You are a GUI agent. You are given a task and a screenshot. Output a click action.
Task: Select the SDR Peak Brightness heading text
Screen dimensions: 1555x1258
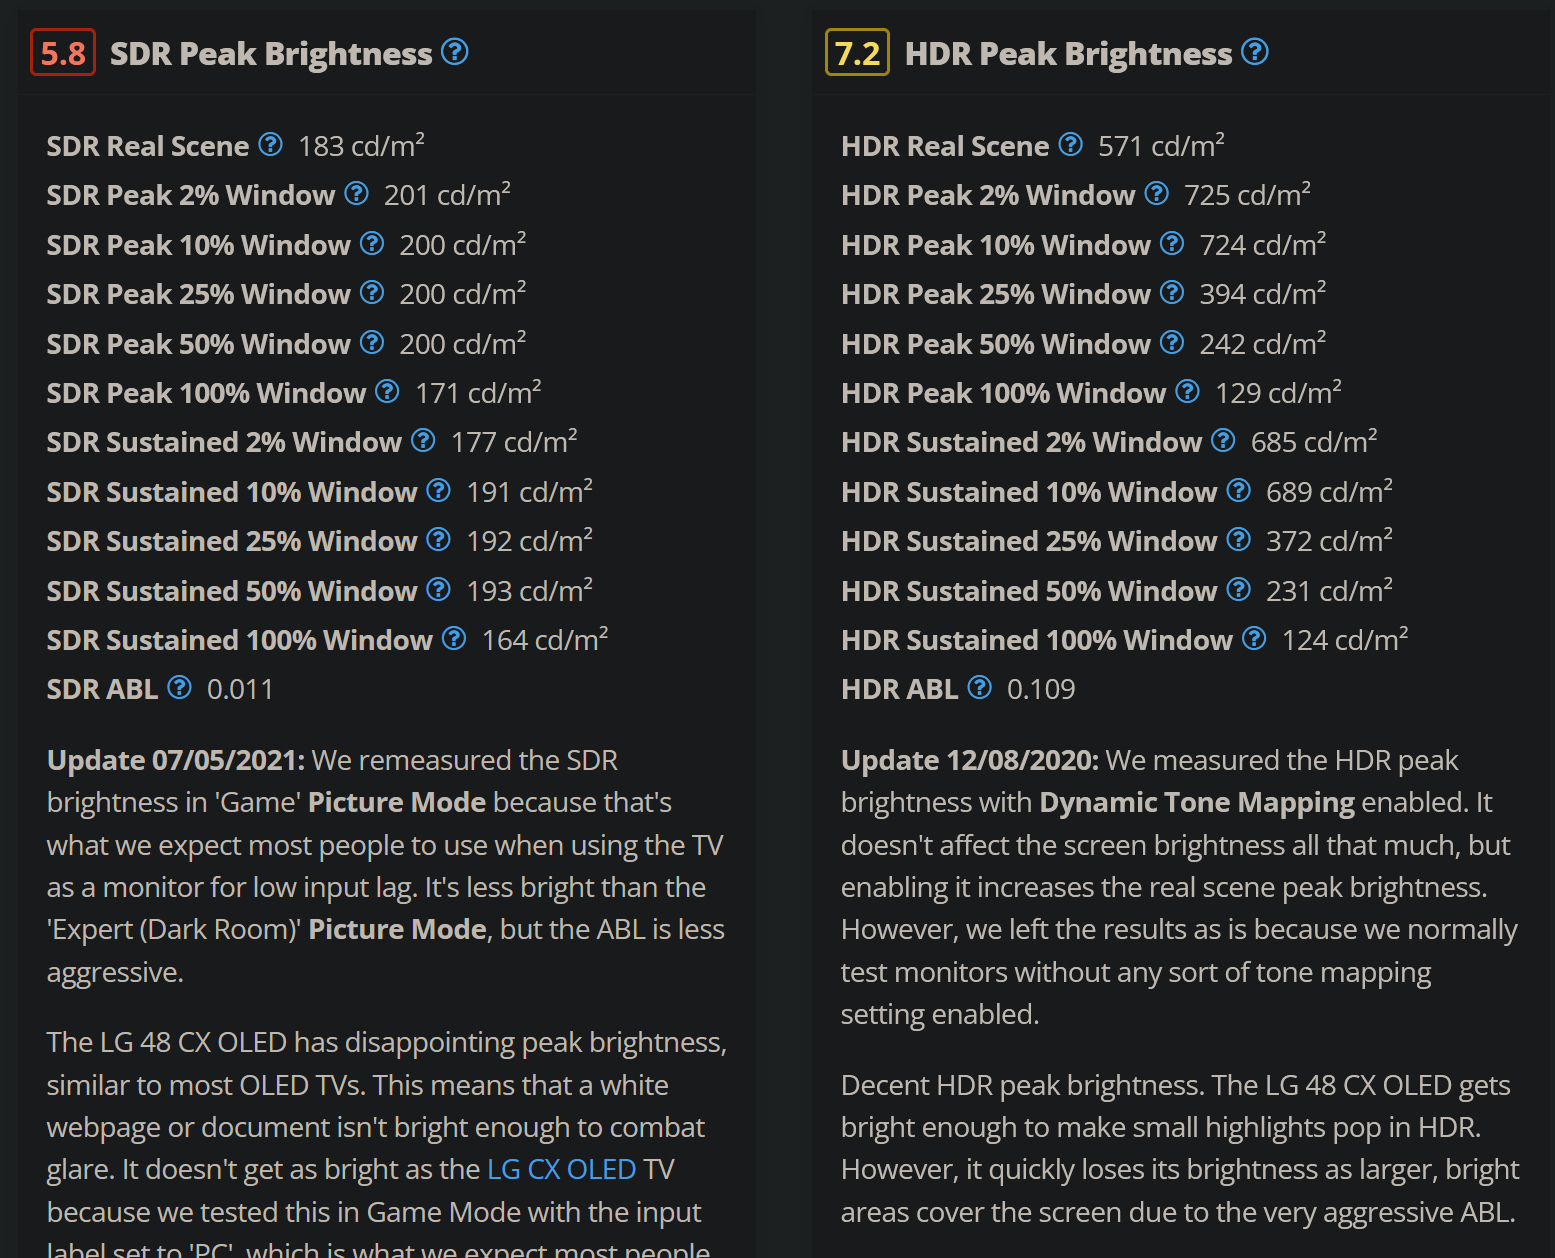[271, 53]
